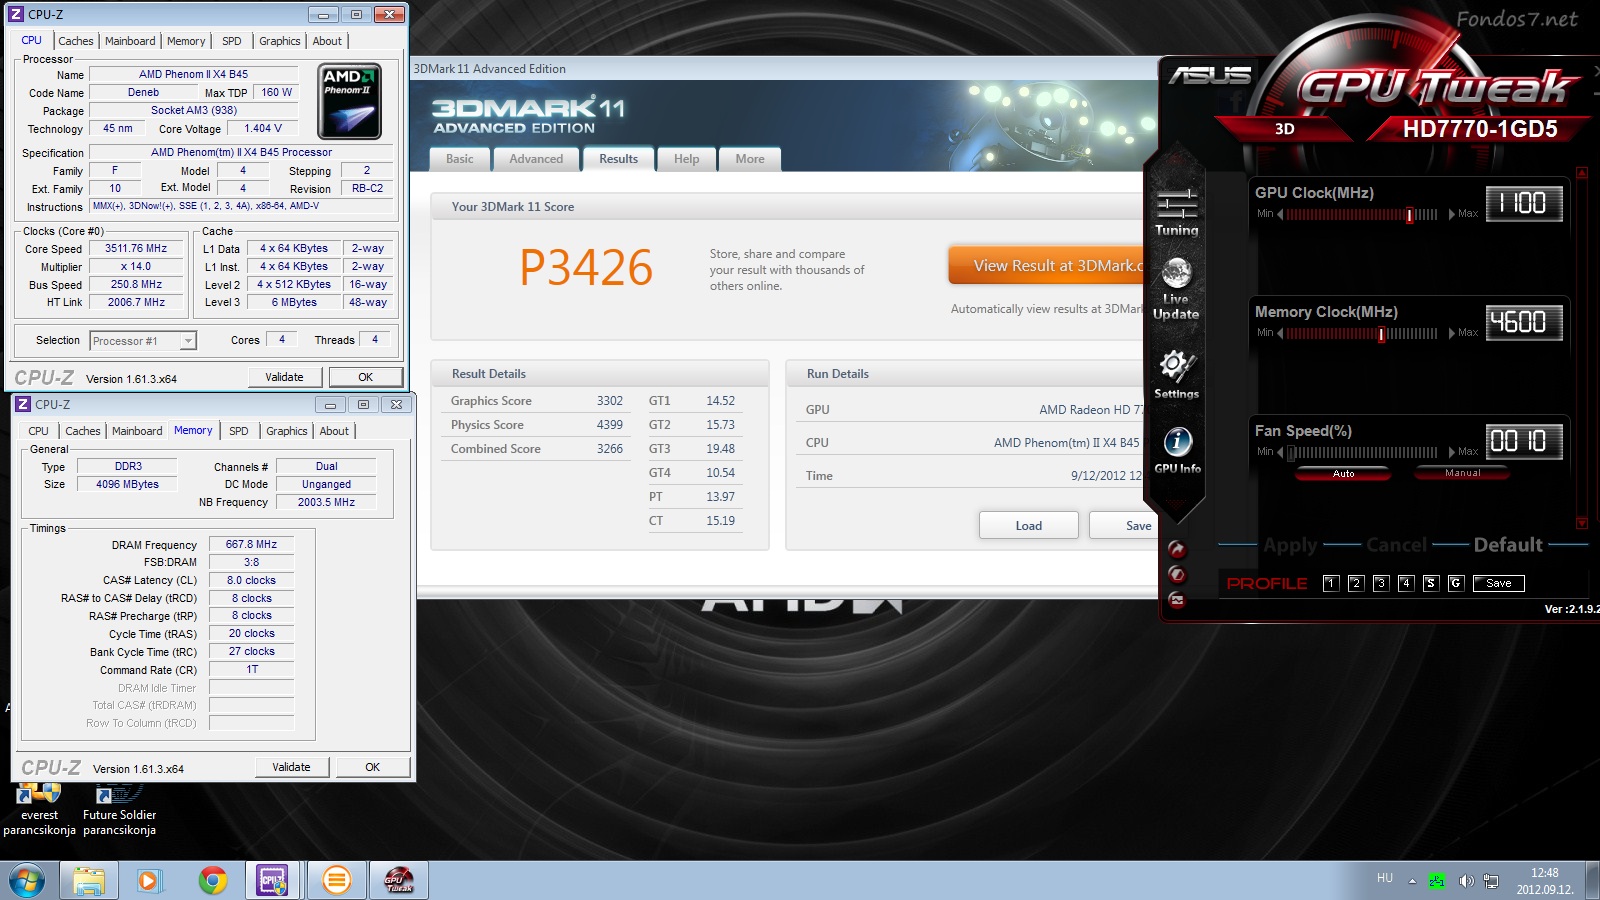Increase GPU Clock with the Max arrow
1600x900 pixels.
tap(1452, 214)
